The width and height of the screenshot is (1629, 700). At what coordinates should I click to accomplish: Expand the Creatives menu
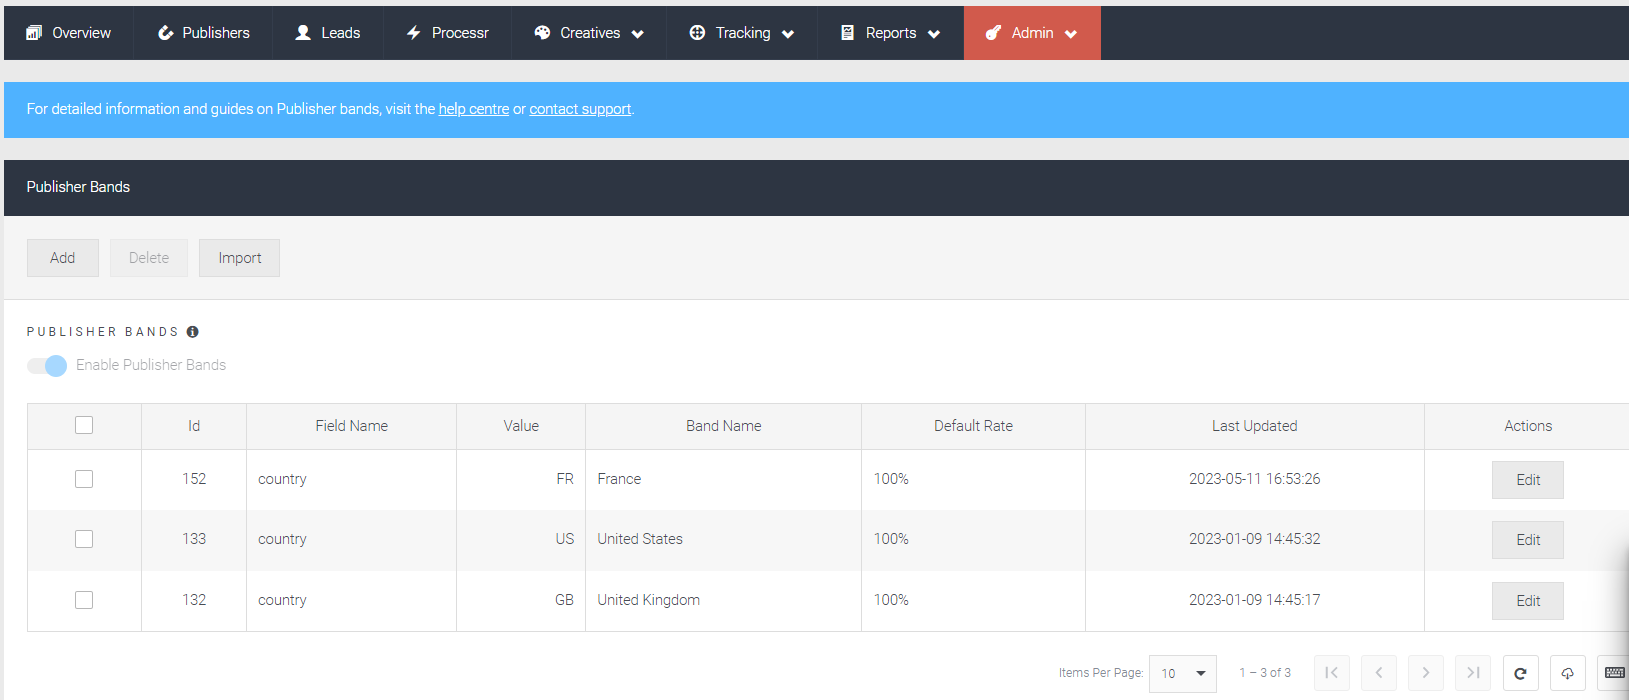click(x=589, y=33)
